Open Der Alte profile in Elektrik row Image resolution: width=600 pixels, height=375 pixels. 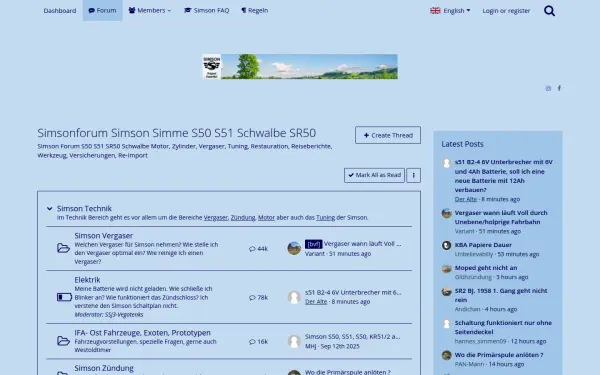click(x=316, y=302)
